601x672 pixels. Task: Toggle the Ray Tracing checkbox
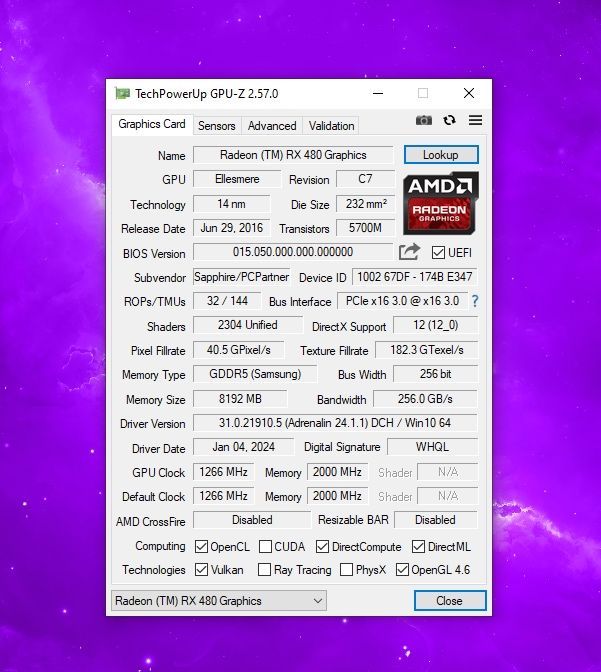[x=264, y=570]
